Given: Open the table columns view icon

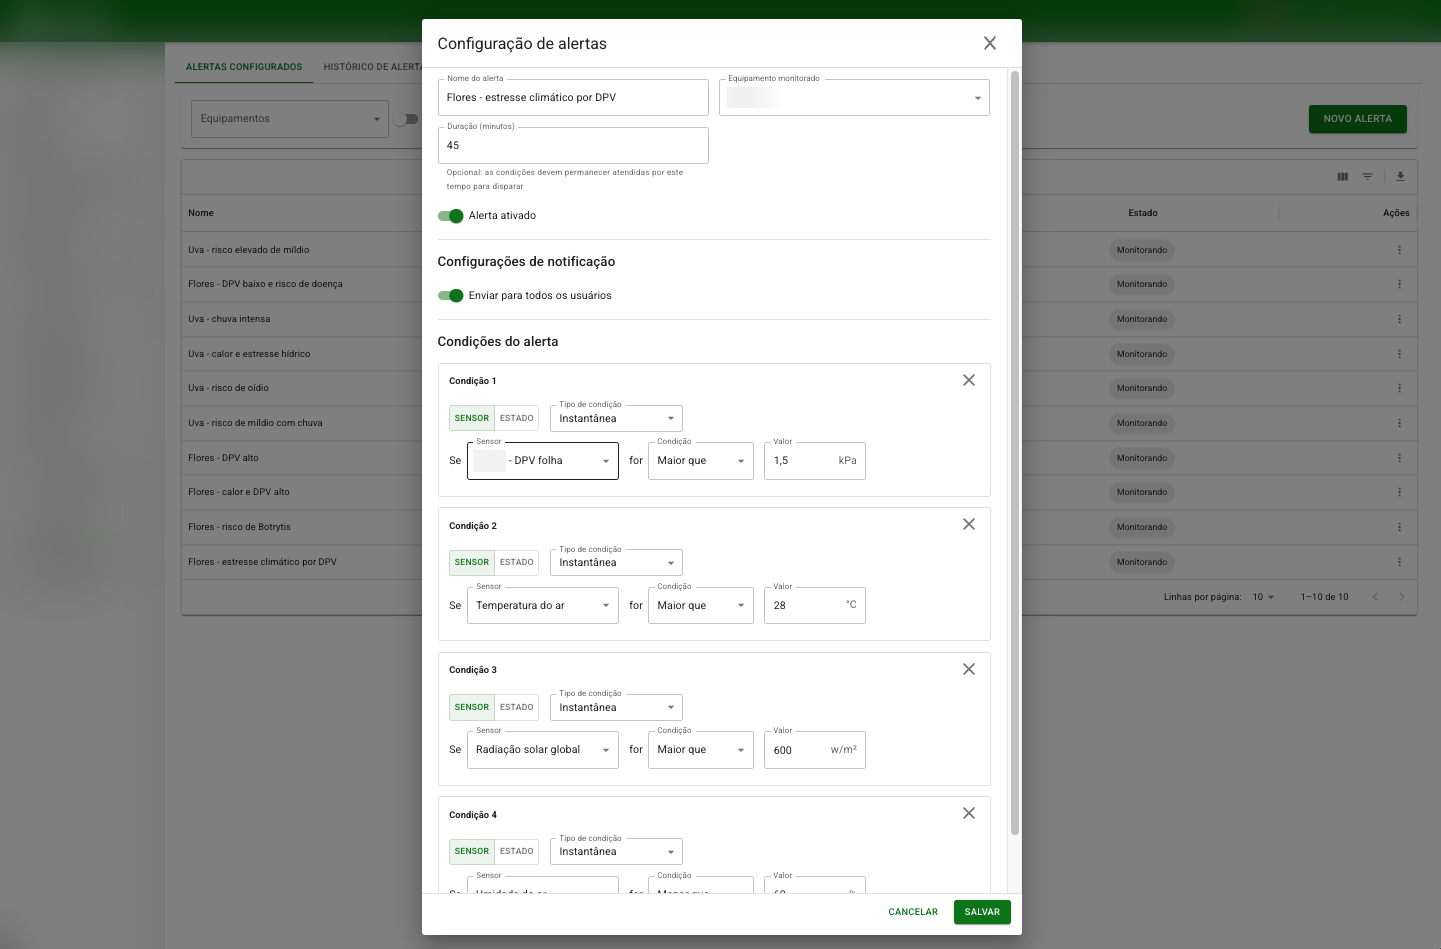Looking at the screenshot, I should (1342, 176).
